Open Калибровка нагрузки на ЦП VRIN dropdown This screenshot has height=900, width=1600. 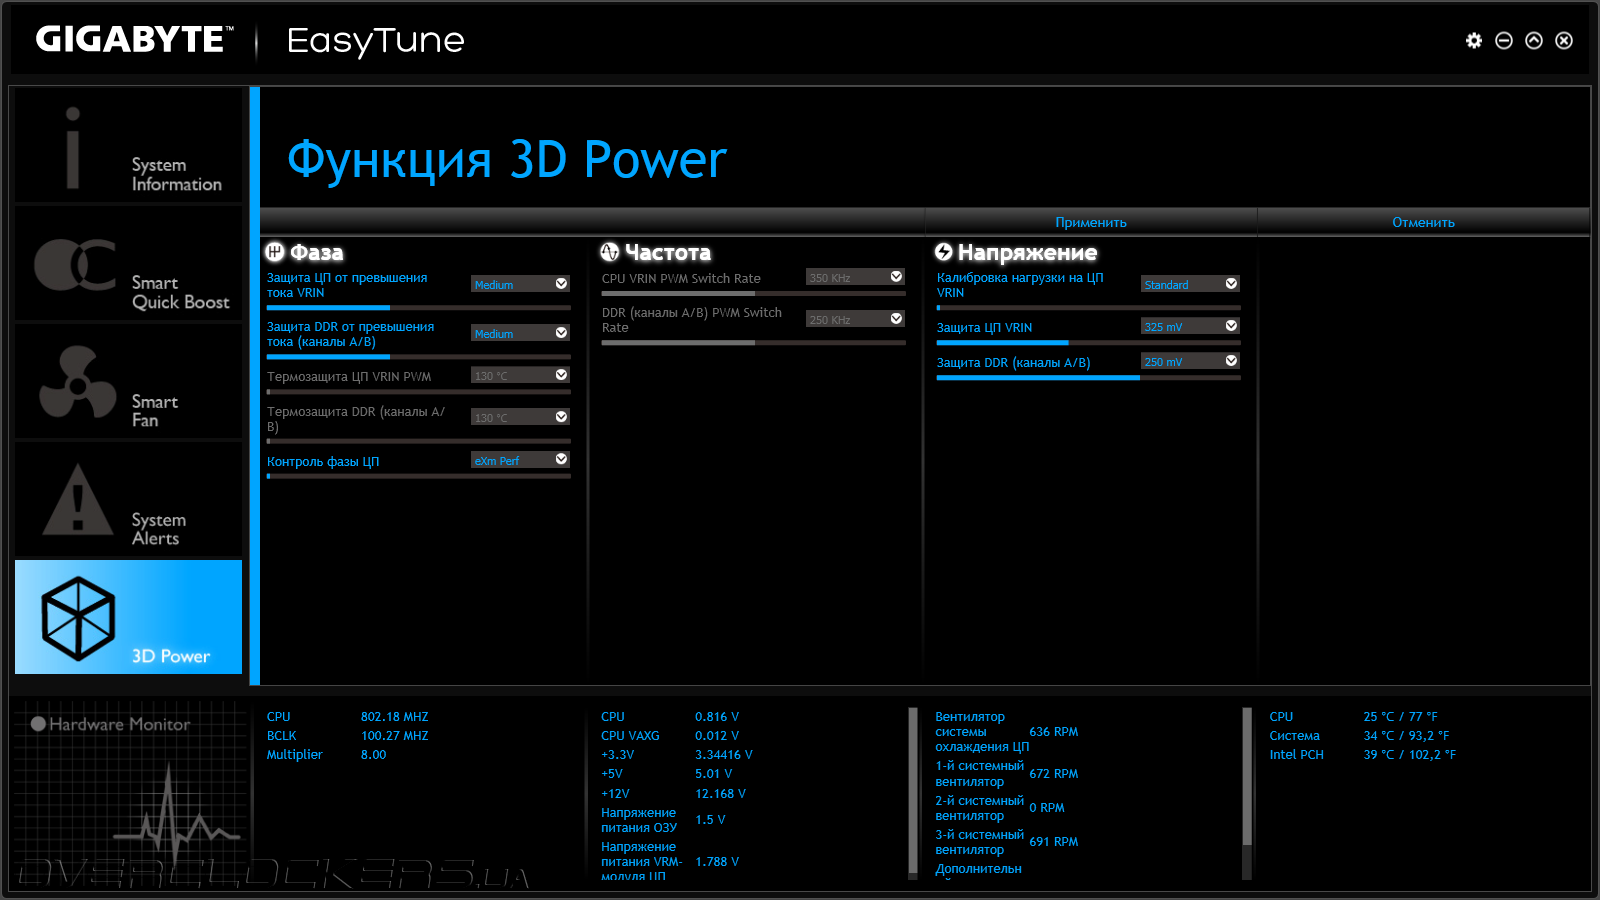point(1190,284)
